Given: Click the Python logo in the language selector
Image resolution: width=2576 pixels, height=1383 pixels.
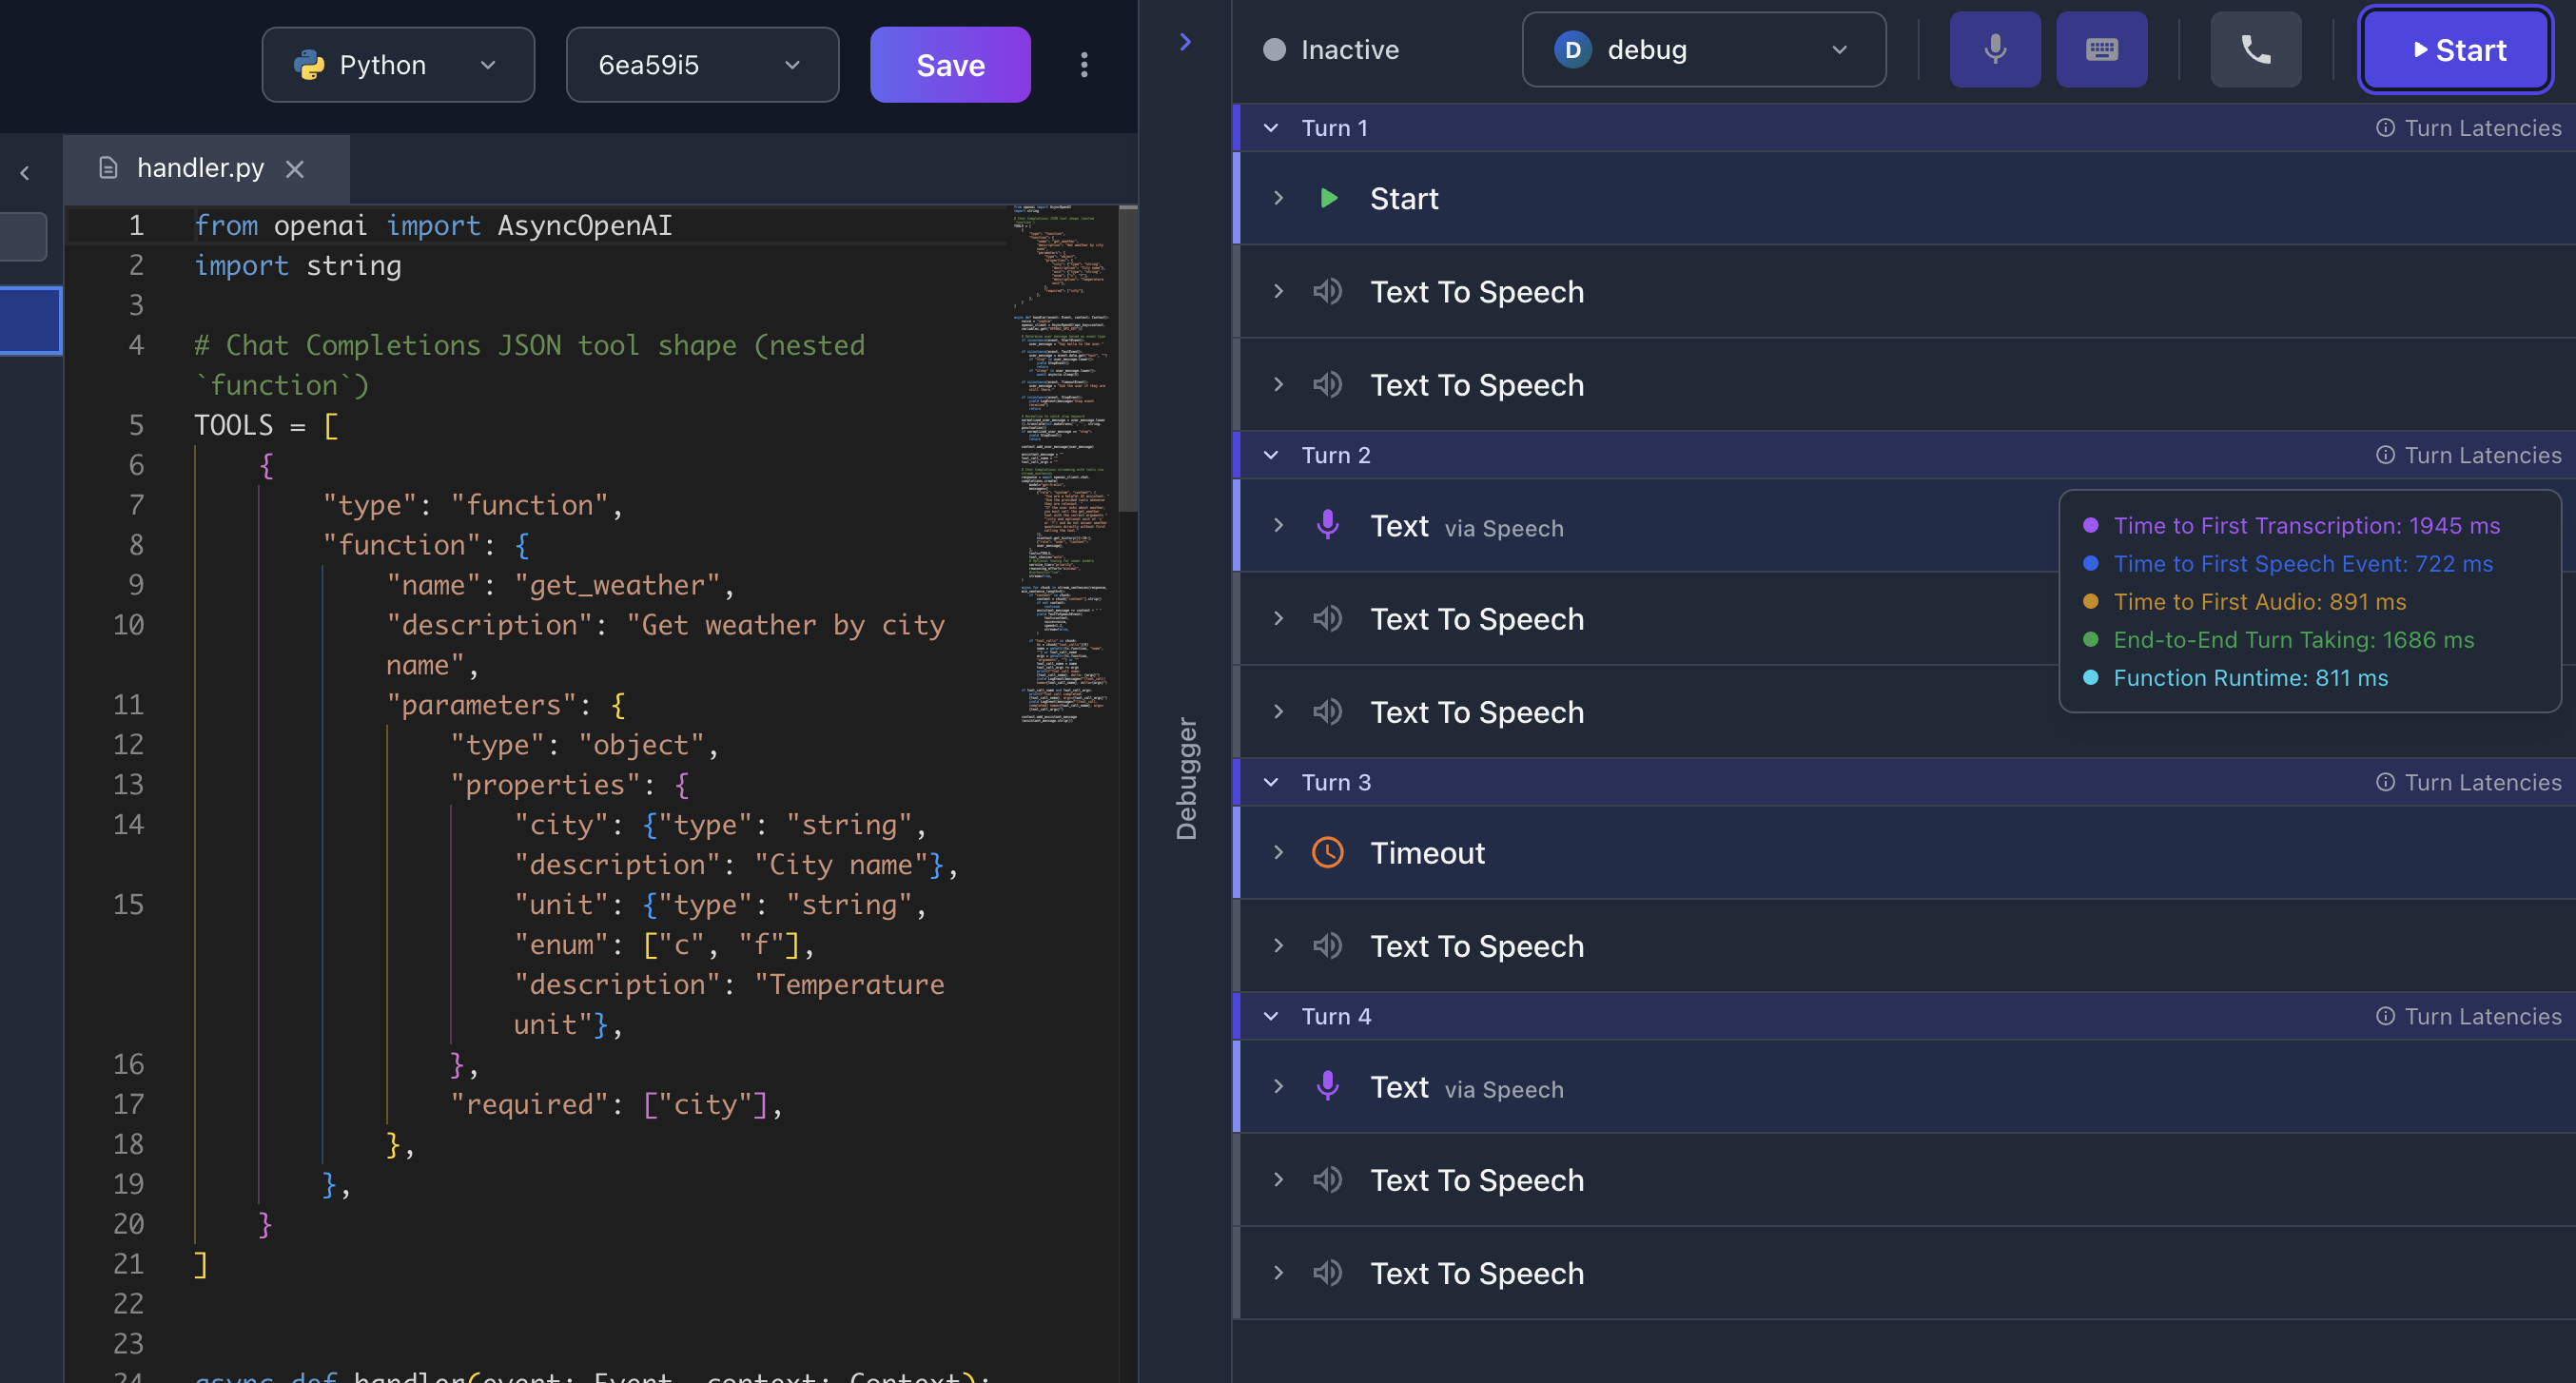Looking at the screenshot, I should coord(311,64).
